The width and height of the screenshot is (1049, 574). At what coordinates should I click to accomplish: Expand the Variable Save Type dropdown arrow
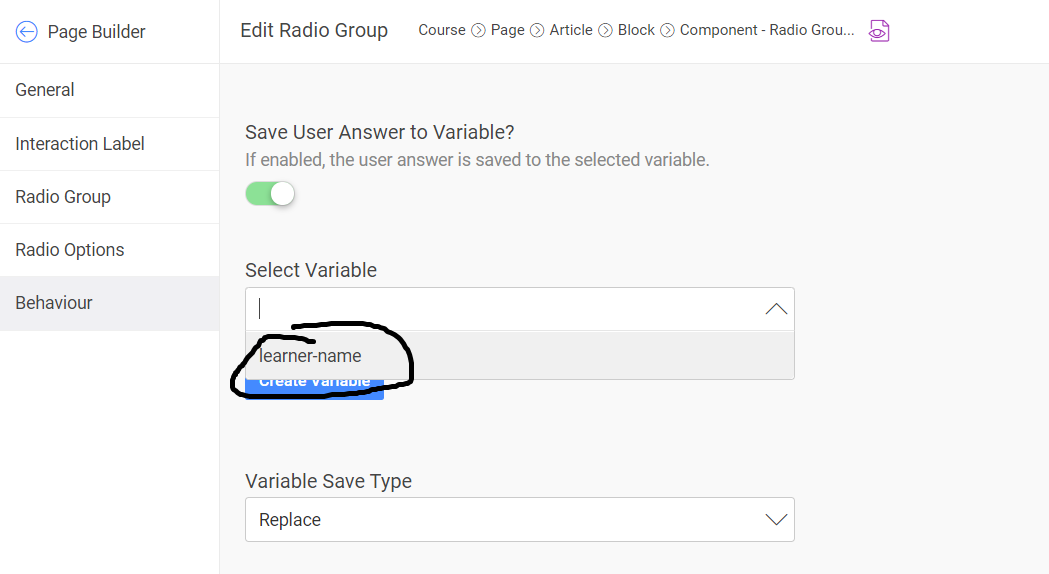pyautogui.click(x=776, y=520)
